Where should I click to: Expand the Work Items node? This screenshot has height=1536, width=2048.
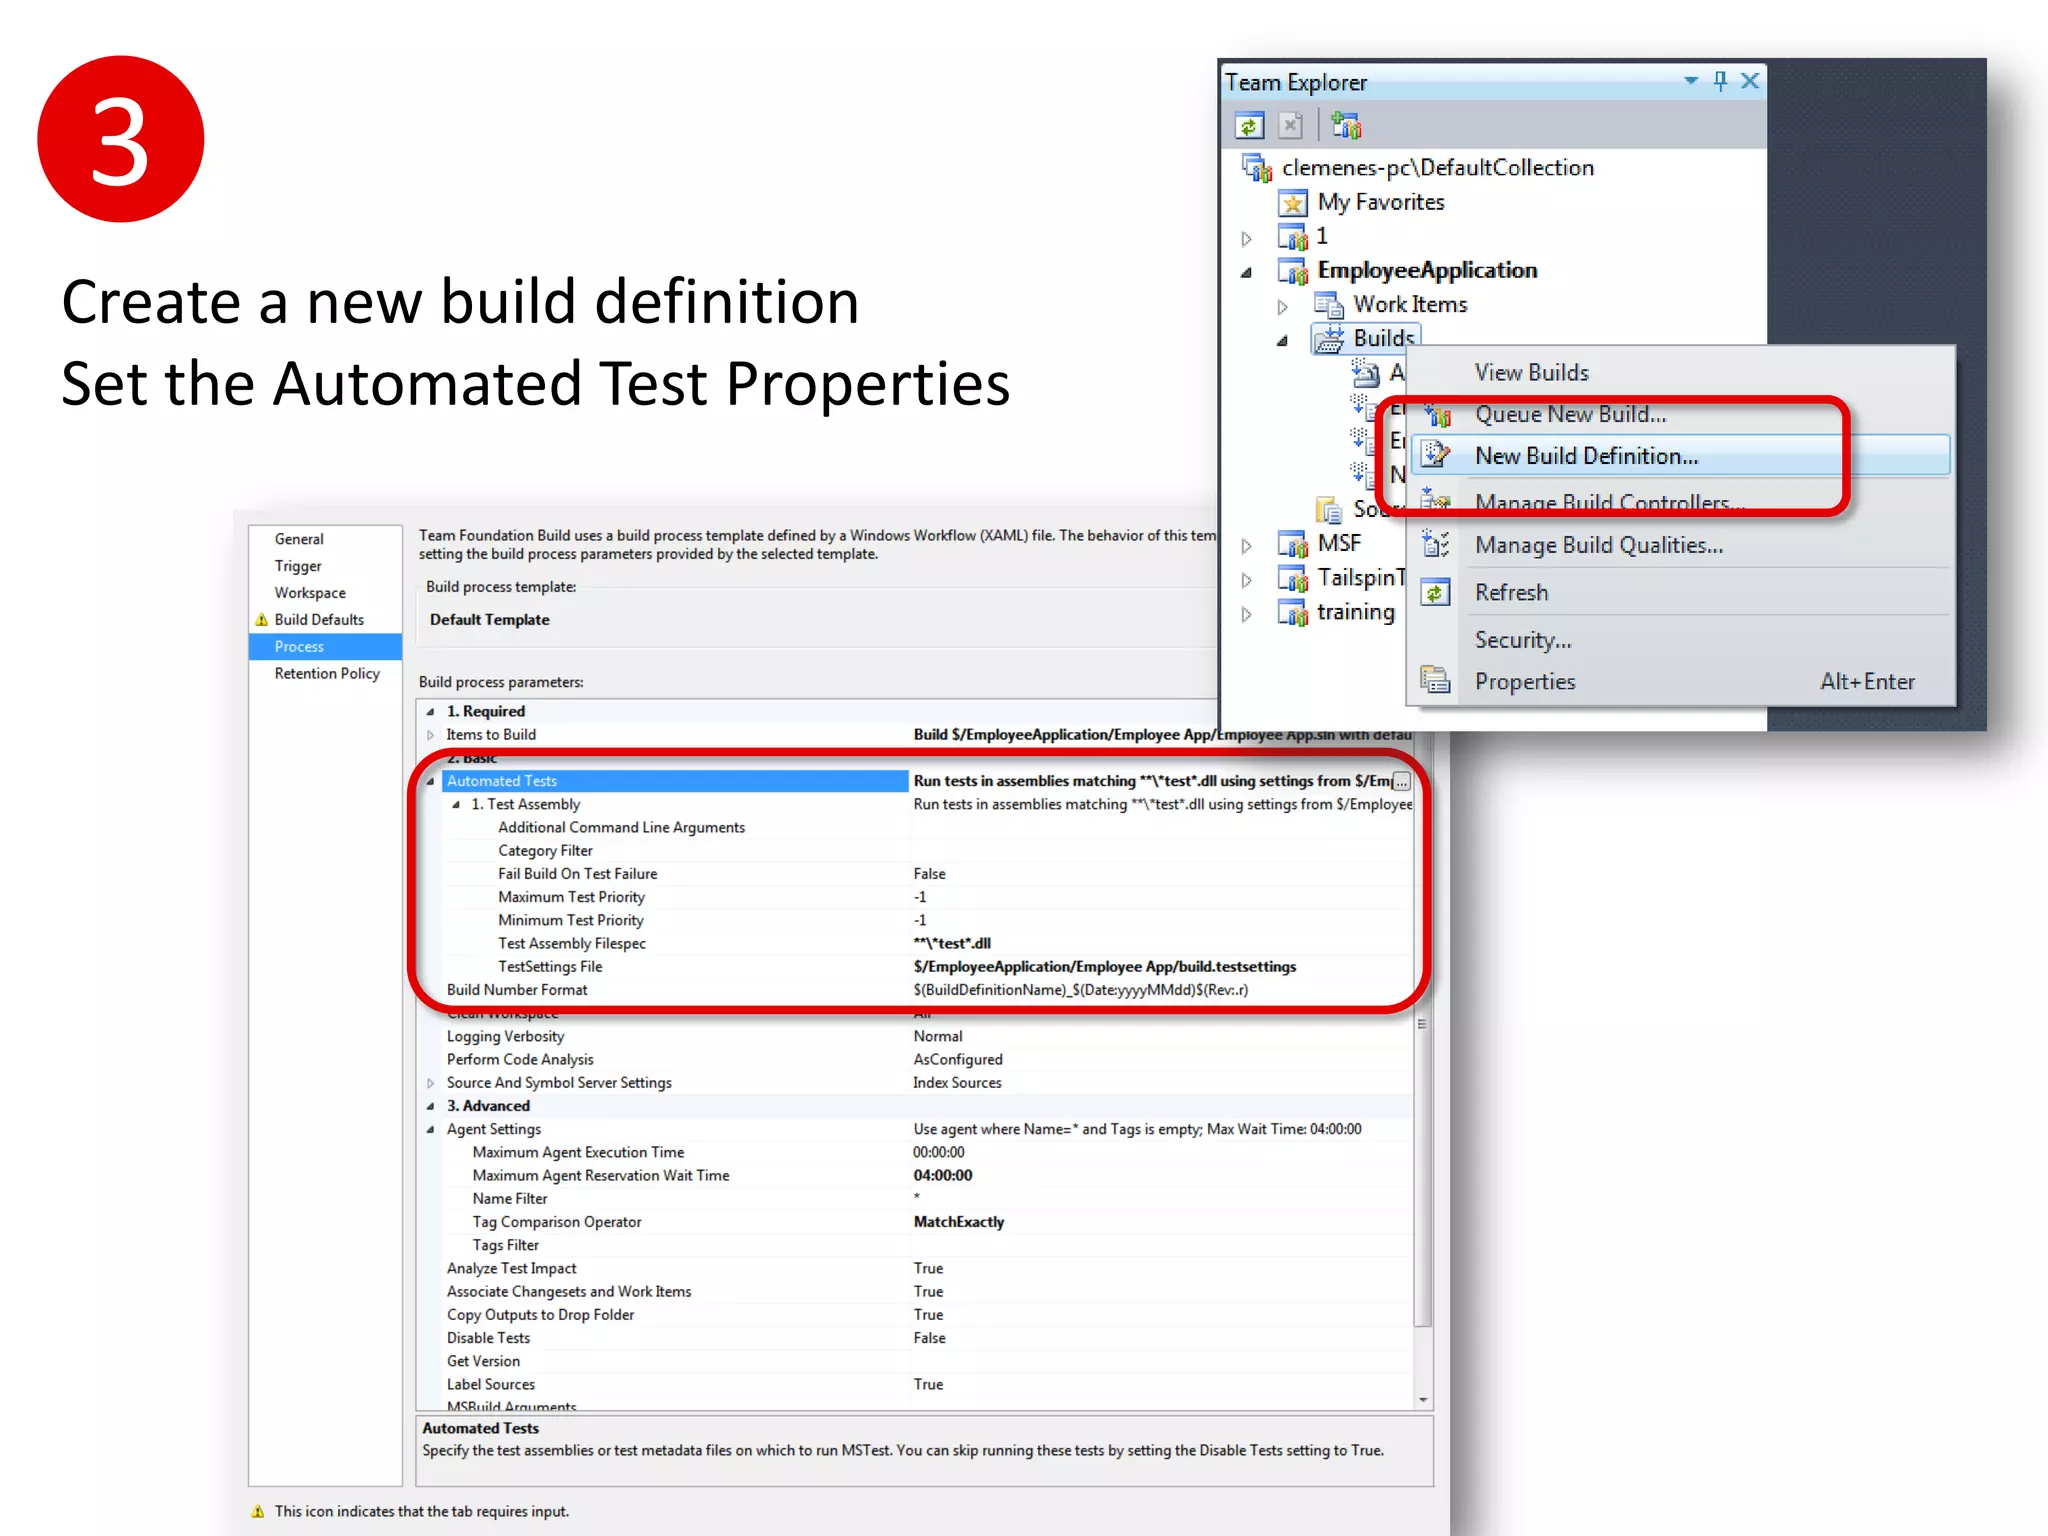click(1282, 306)
